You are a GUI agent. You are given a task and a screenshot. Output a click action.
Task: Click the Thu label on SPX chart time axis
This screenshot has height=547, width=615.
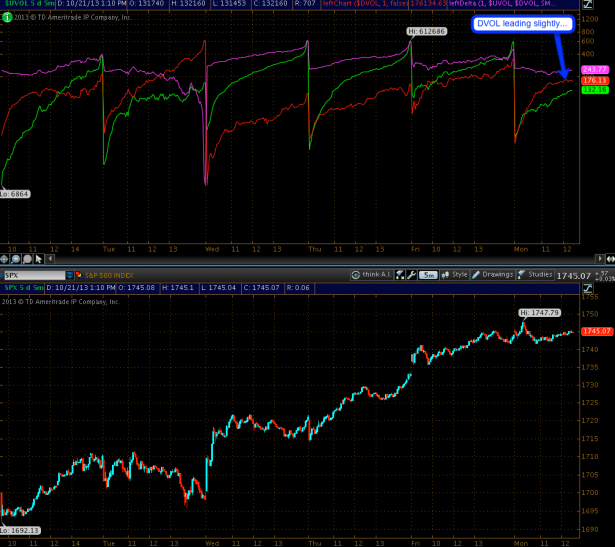[315, 543]
